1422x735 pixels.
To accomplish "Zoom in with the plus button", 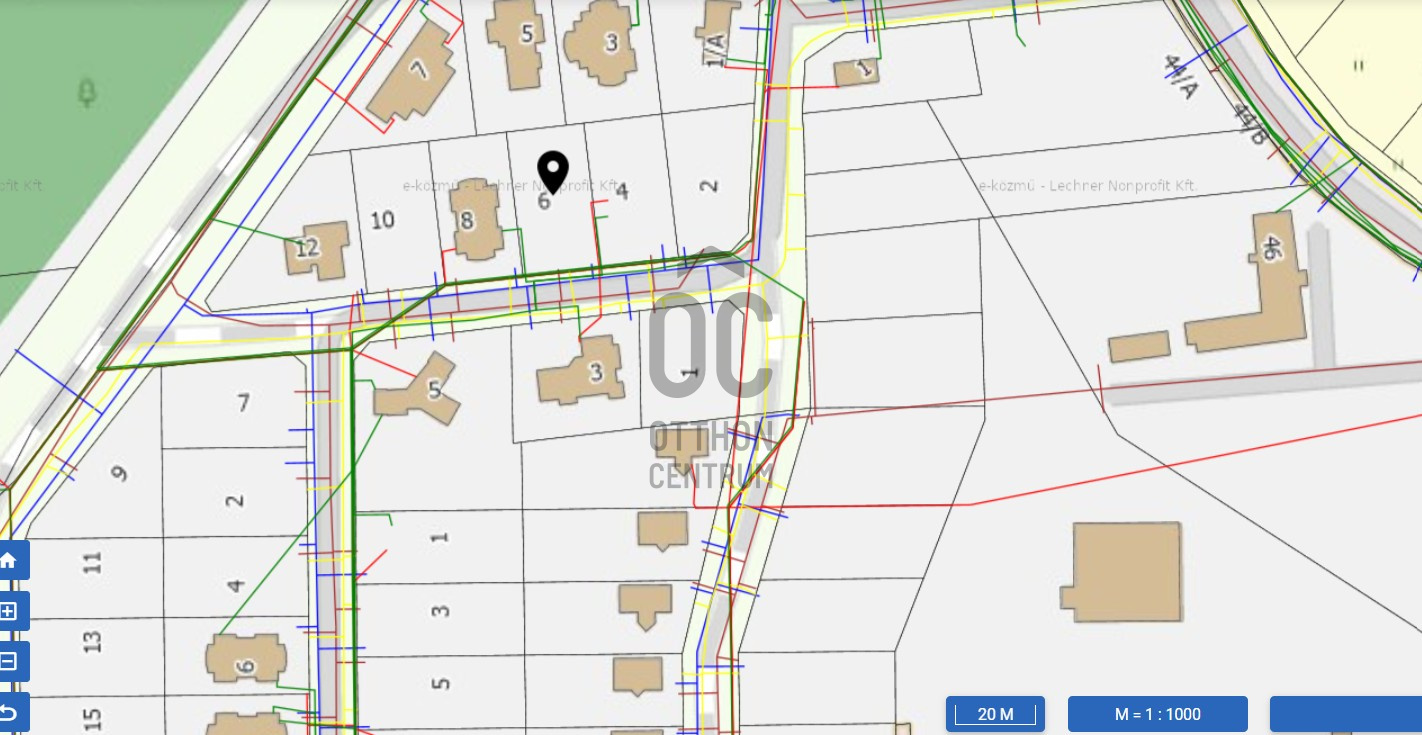I will pyautogui.click(x=12, y=611).
